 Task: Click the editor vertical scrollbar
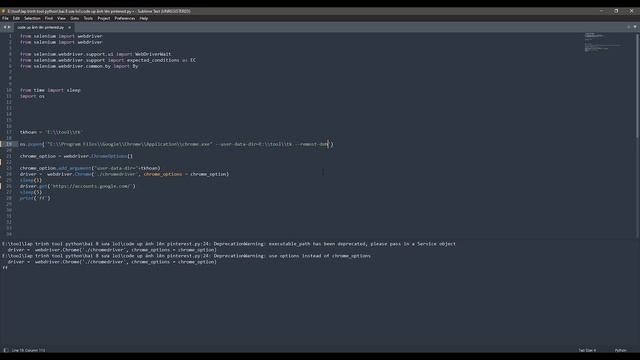[x=637, y=86]
